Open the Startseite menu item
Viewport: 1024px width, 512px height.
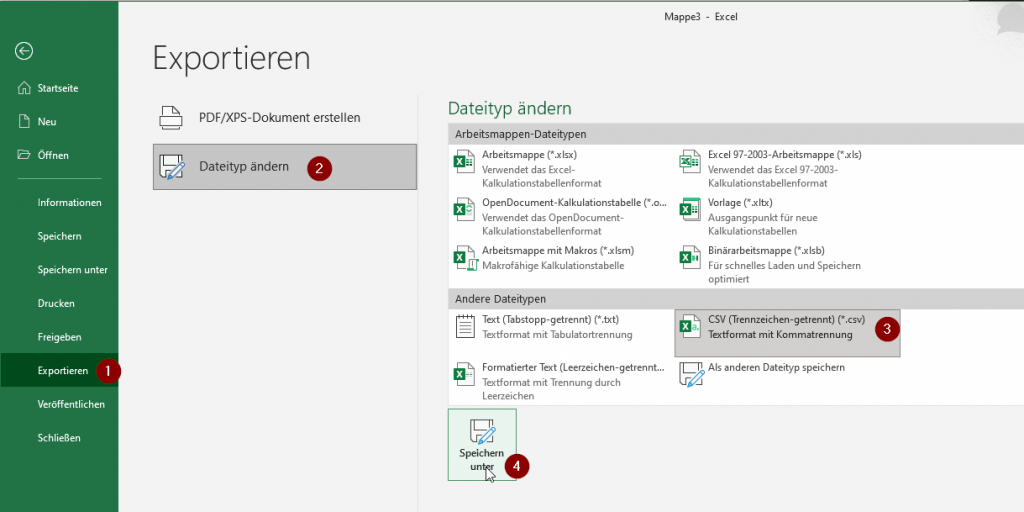pos(57,88)
